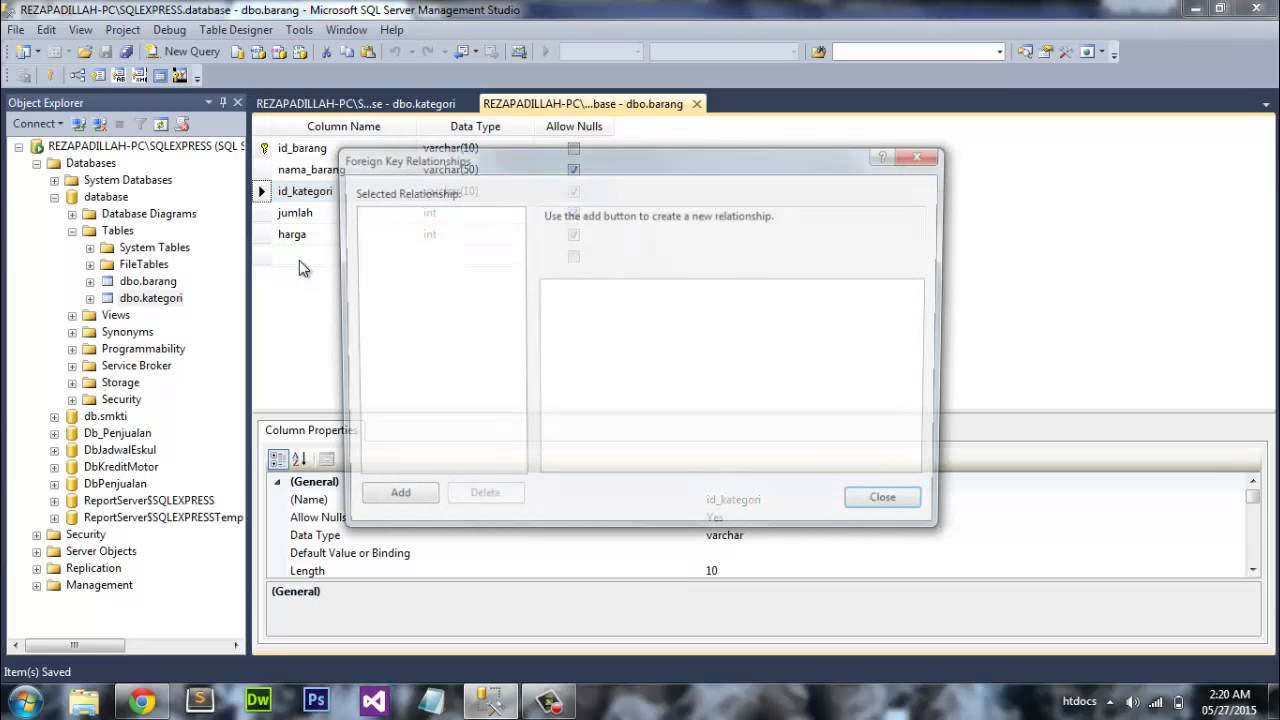Click the Disconnect icon in Object Explorer
The image size is (1280, 720).
coord(100,124)
